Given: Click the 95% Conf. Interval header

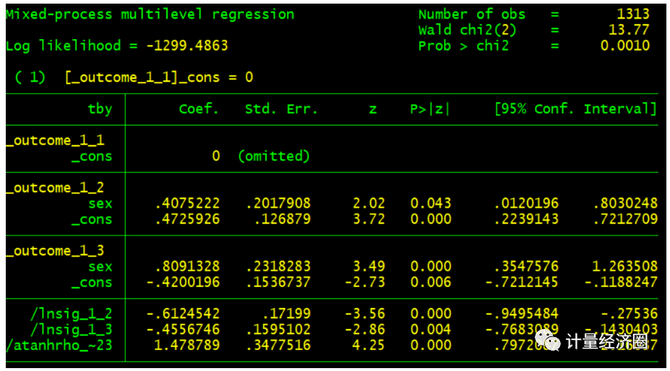Looking at the screenshot, I should tap(575, 109).
